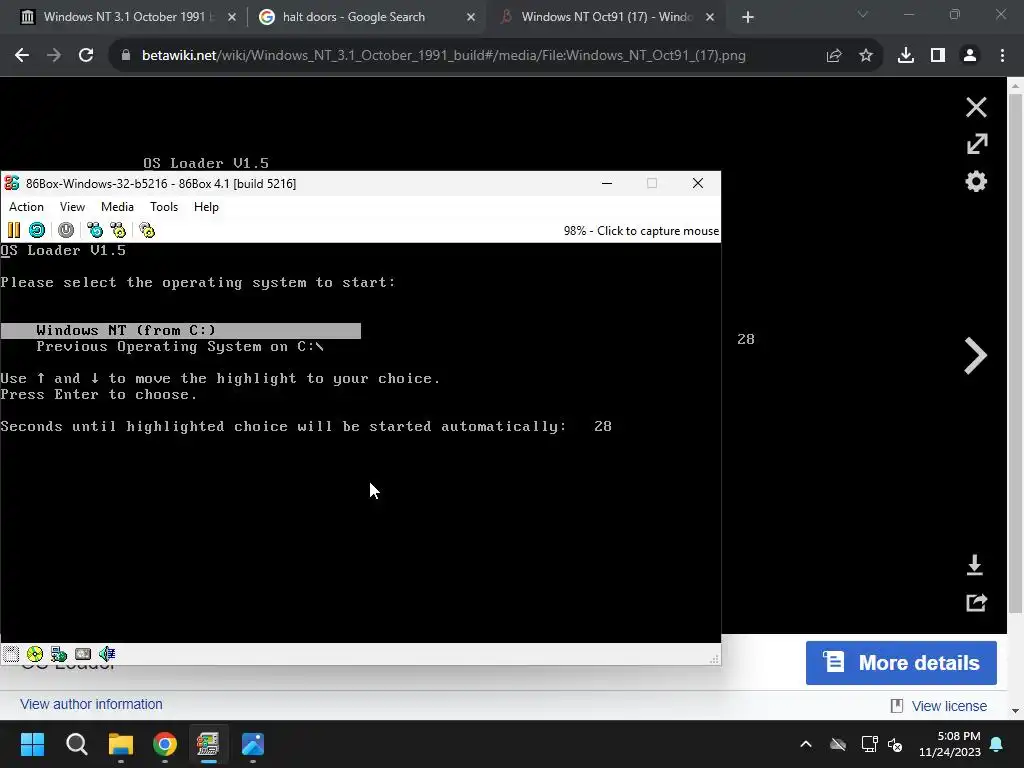The height and width of the screenshot is (768, 1024).
Task: Open the Action menu in 86Box
Action: [x=26, y=207]
